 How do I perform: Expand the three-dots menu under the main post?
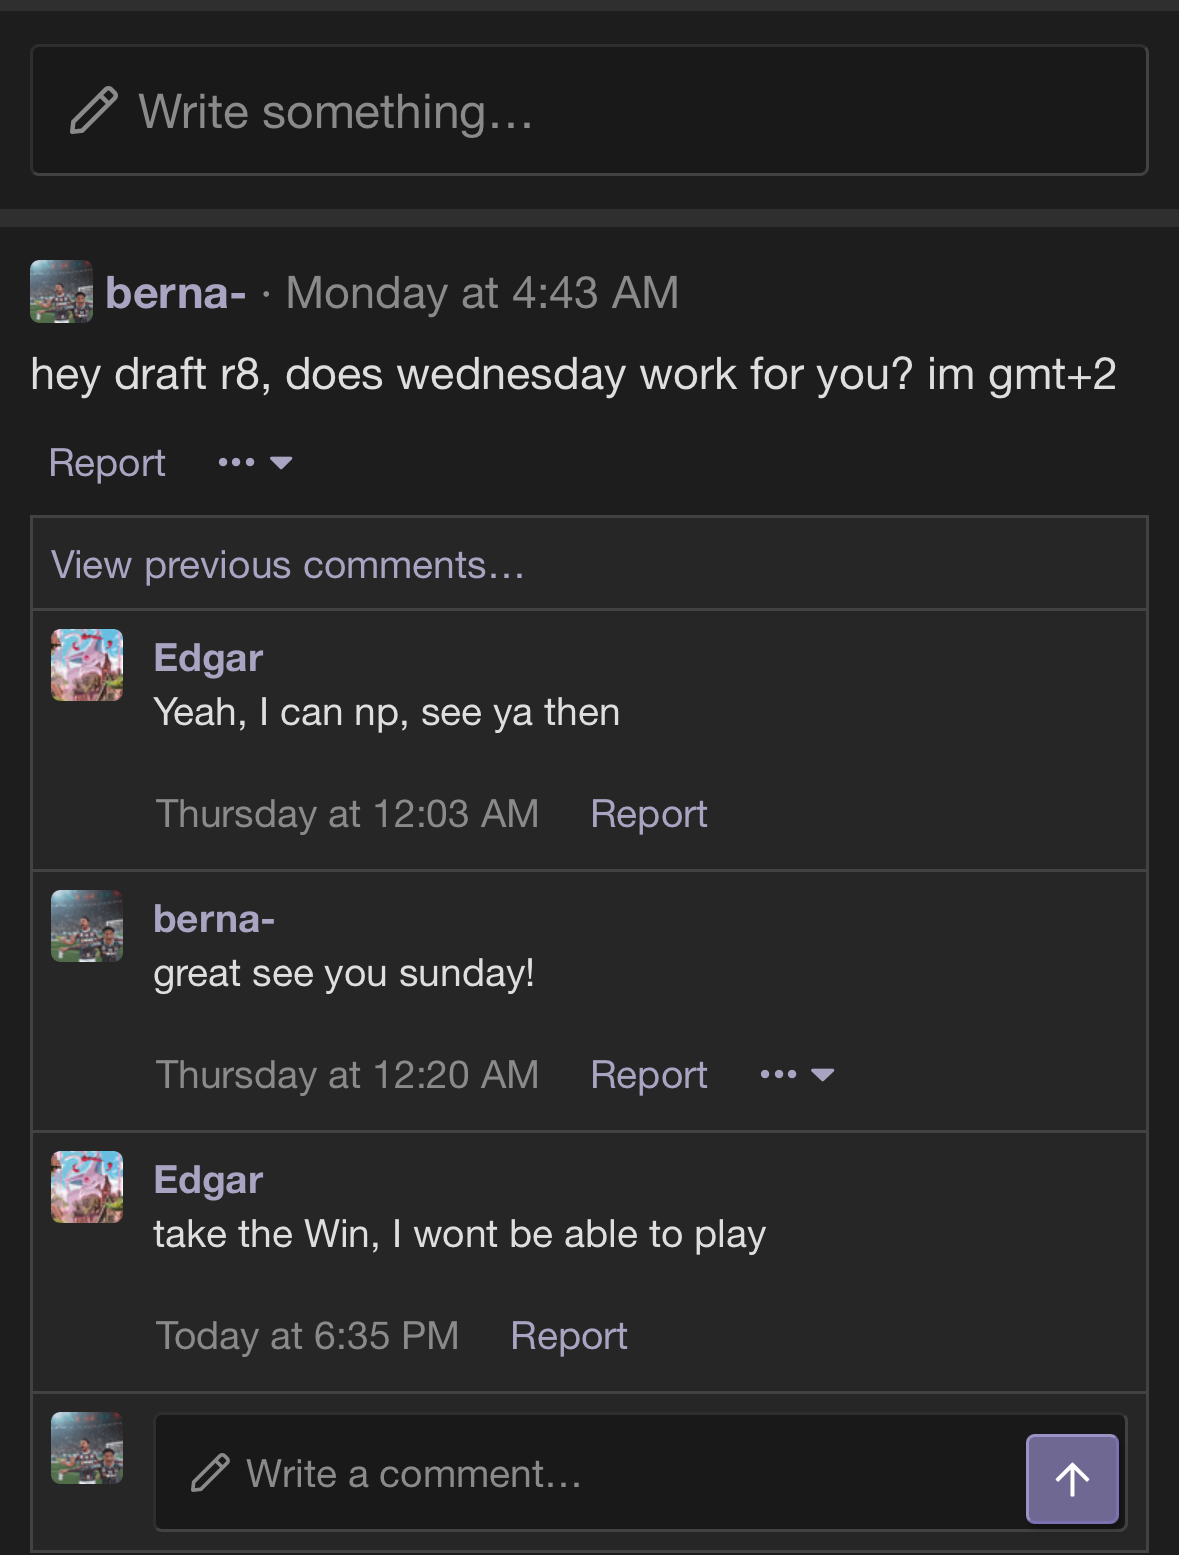tap(255, 462)
